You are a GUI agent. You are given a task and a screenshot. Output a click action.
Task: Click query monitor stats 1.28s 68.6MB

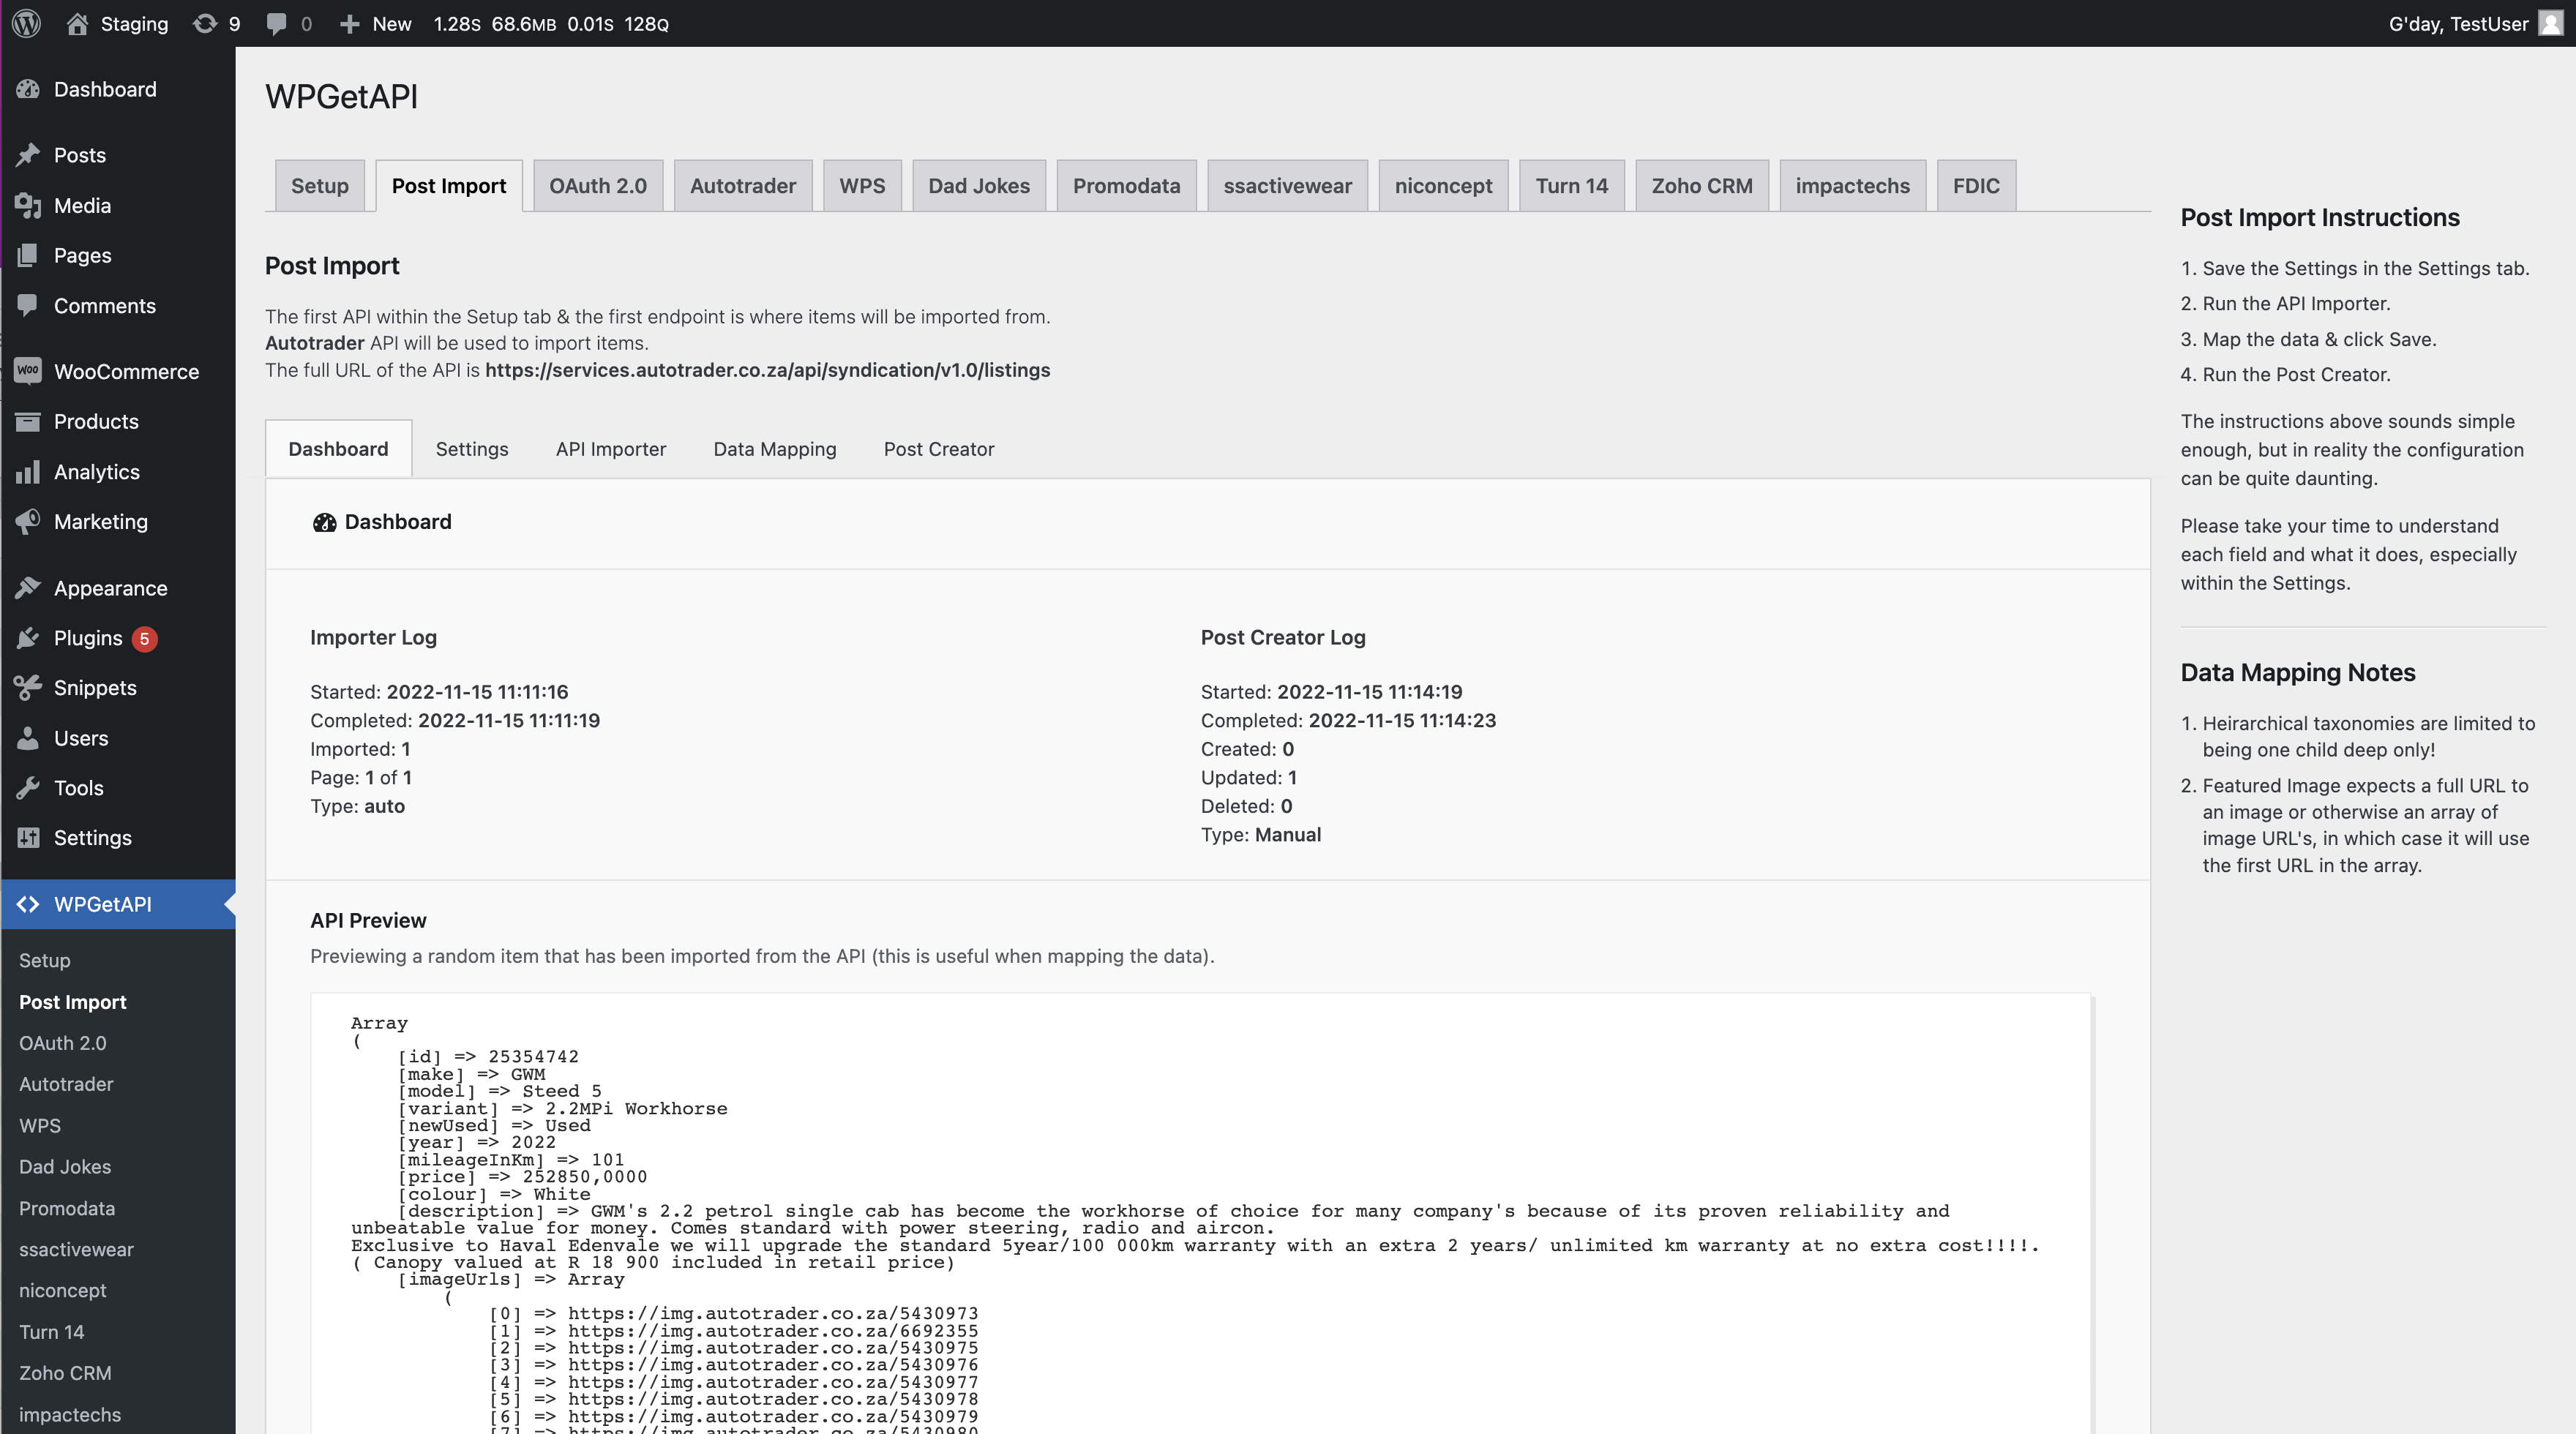click(x=551, y=23)
